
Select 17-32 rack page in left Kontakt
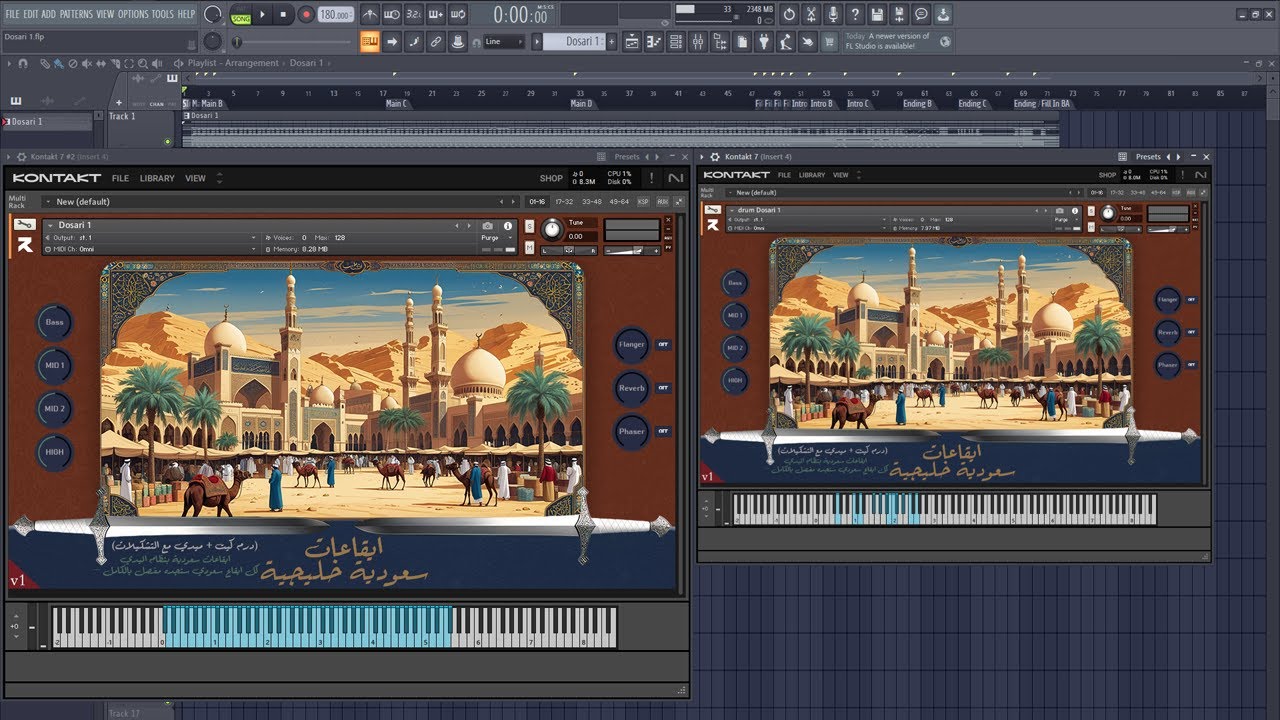click(564, 202)
